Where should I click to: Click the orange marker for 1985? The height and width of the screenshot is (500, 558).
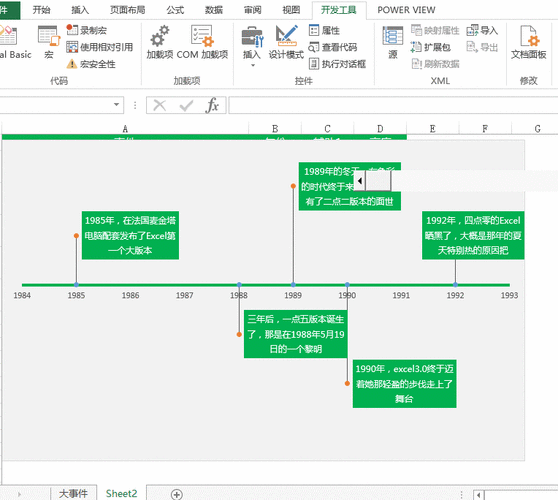pyautogui.click(x=76, y=236)
